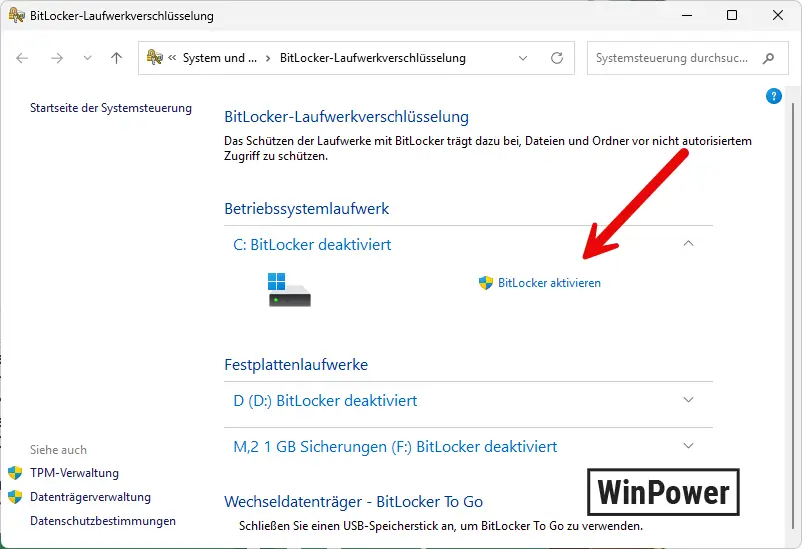Click the Forward navigation arrow
This screenshot has width=802, height=549.
pyautogui.click(x=56, y=58)
